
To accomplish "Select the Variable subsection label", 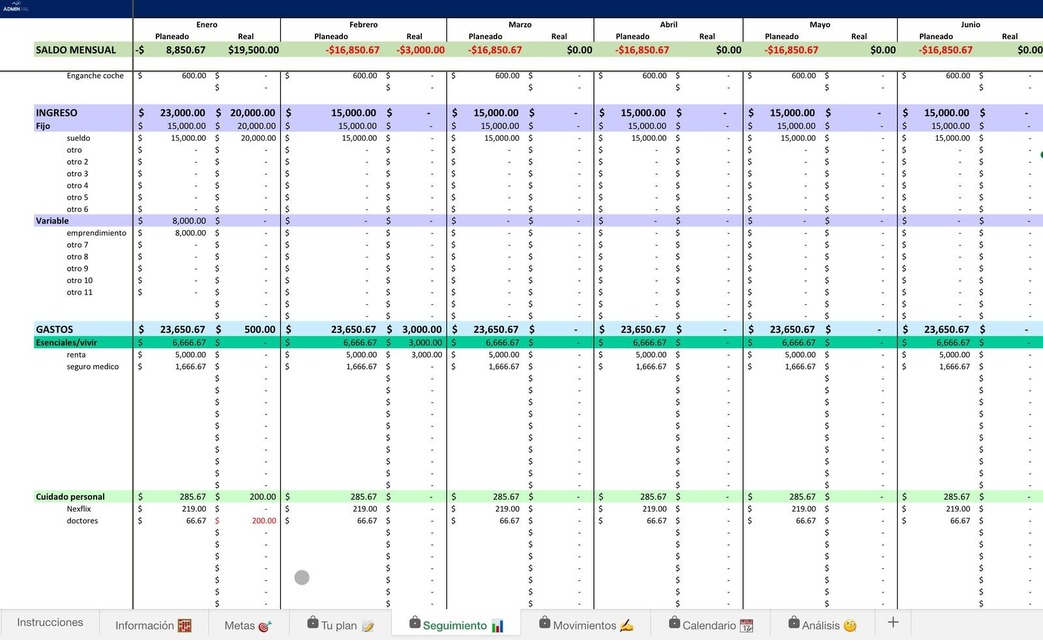I will tap(52, 221).
